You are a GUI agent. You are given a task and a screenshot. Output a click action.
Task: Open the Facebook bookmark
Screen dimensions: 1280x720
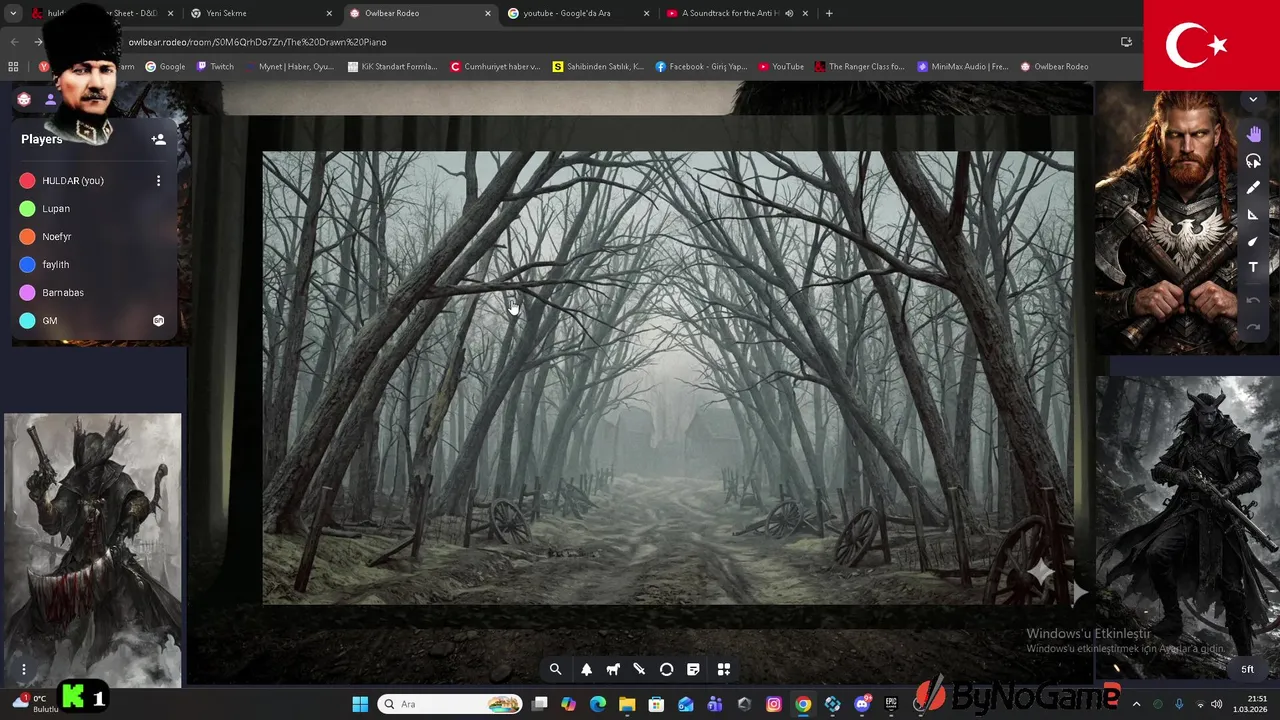[701, 67]
